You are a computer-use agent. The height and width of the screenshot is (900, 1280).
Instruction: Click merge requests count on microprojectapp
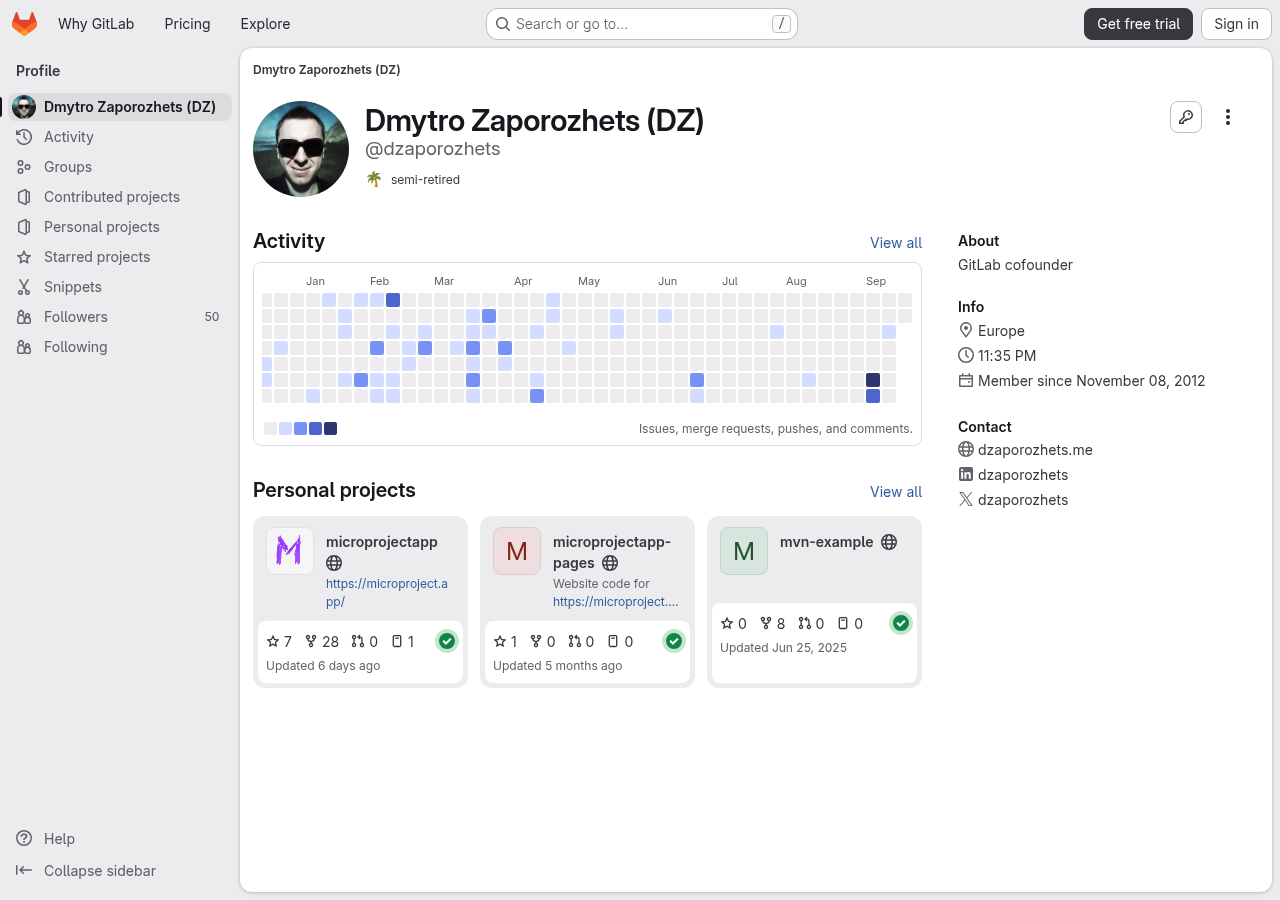(364, 642)
